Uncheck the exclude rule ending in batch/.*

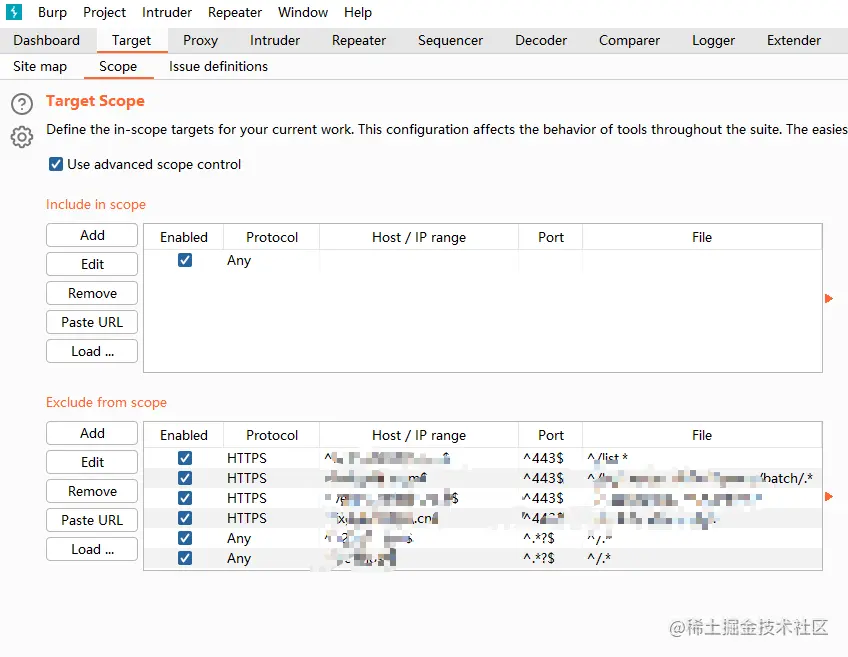184,478
